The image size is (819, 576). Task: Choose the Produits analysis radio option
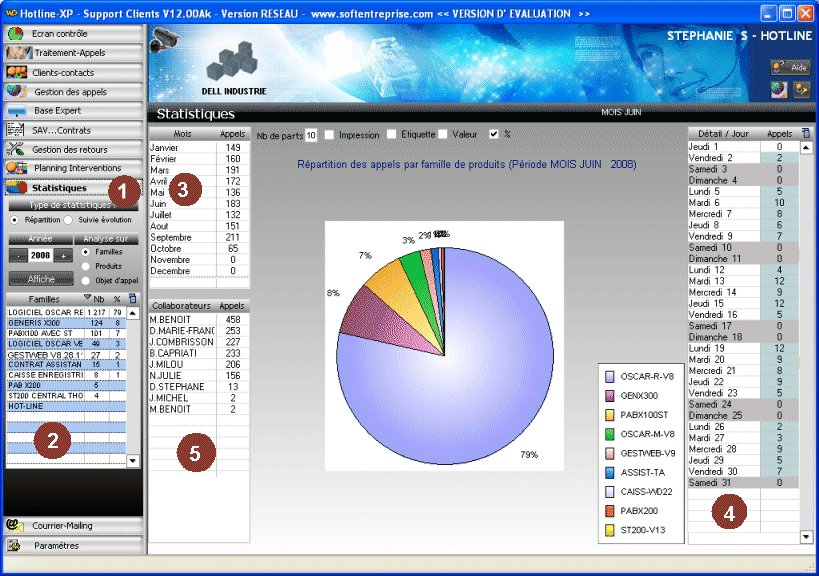[86, 266]
